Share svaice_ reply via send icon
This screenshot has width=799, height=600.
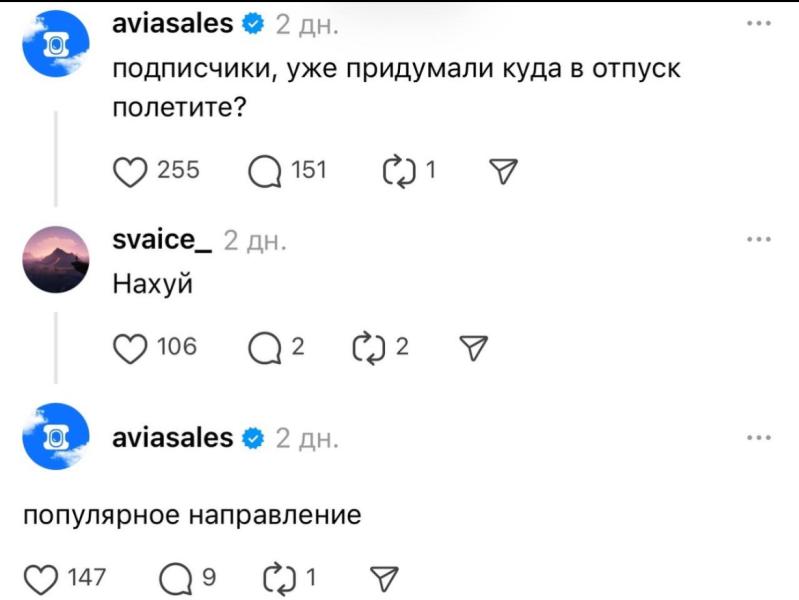[x=473, y=348]
